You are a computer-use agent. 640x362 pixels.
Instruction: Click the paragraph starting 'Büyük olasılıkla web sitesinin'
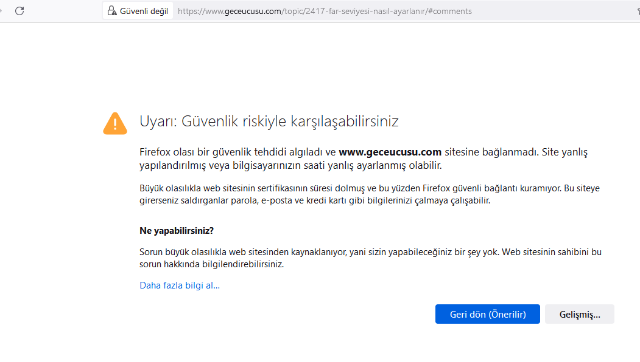point(369,194)
